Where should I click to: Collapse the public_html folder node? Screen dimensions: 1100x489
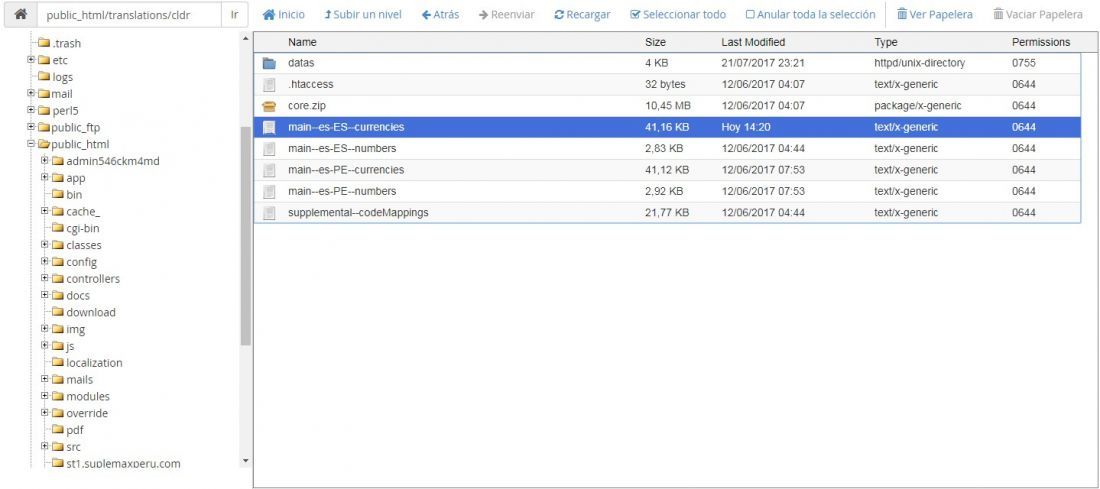[31, 144]
